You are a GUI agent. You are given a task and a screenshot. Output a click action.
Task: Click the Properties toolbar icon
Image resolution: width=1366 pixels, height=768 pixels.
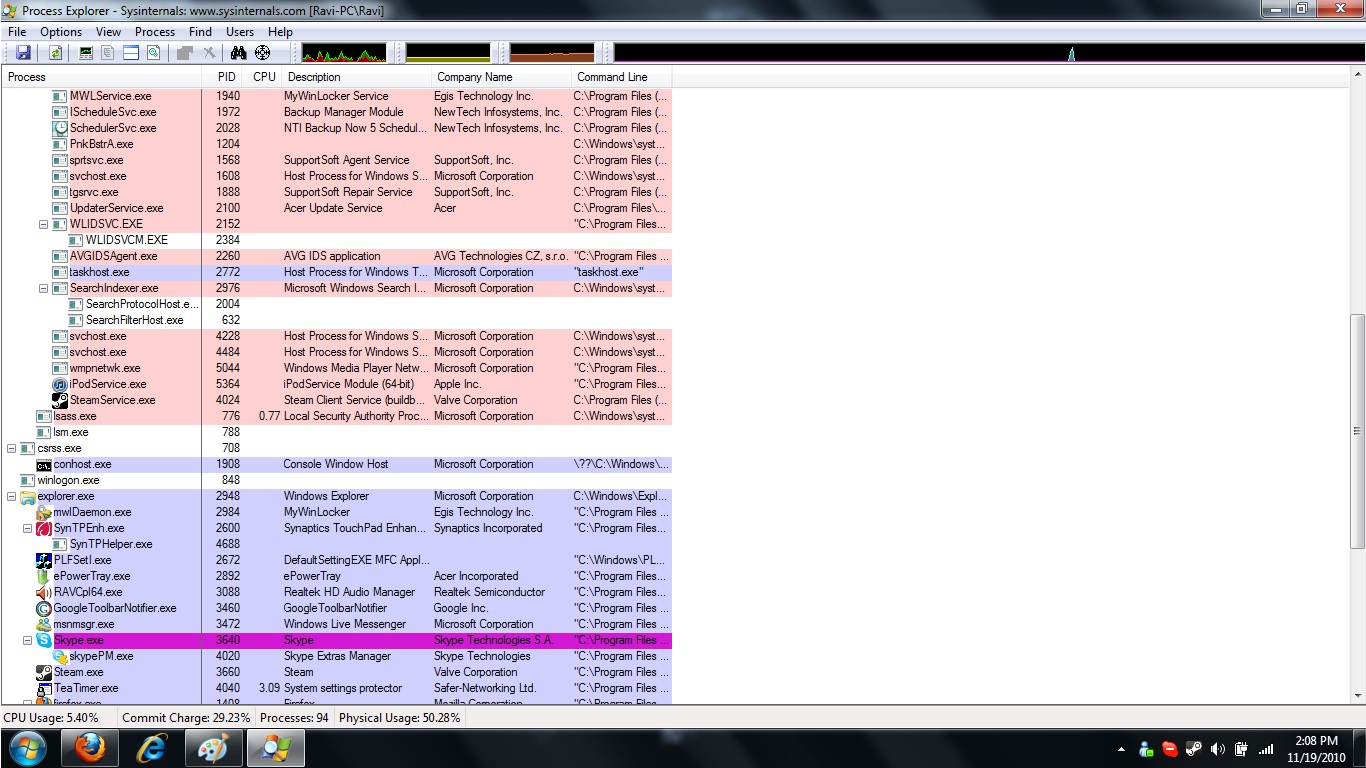click(x=185, y=53)
